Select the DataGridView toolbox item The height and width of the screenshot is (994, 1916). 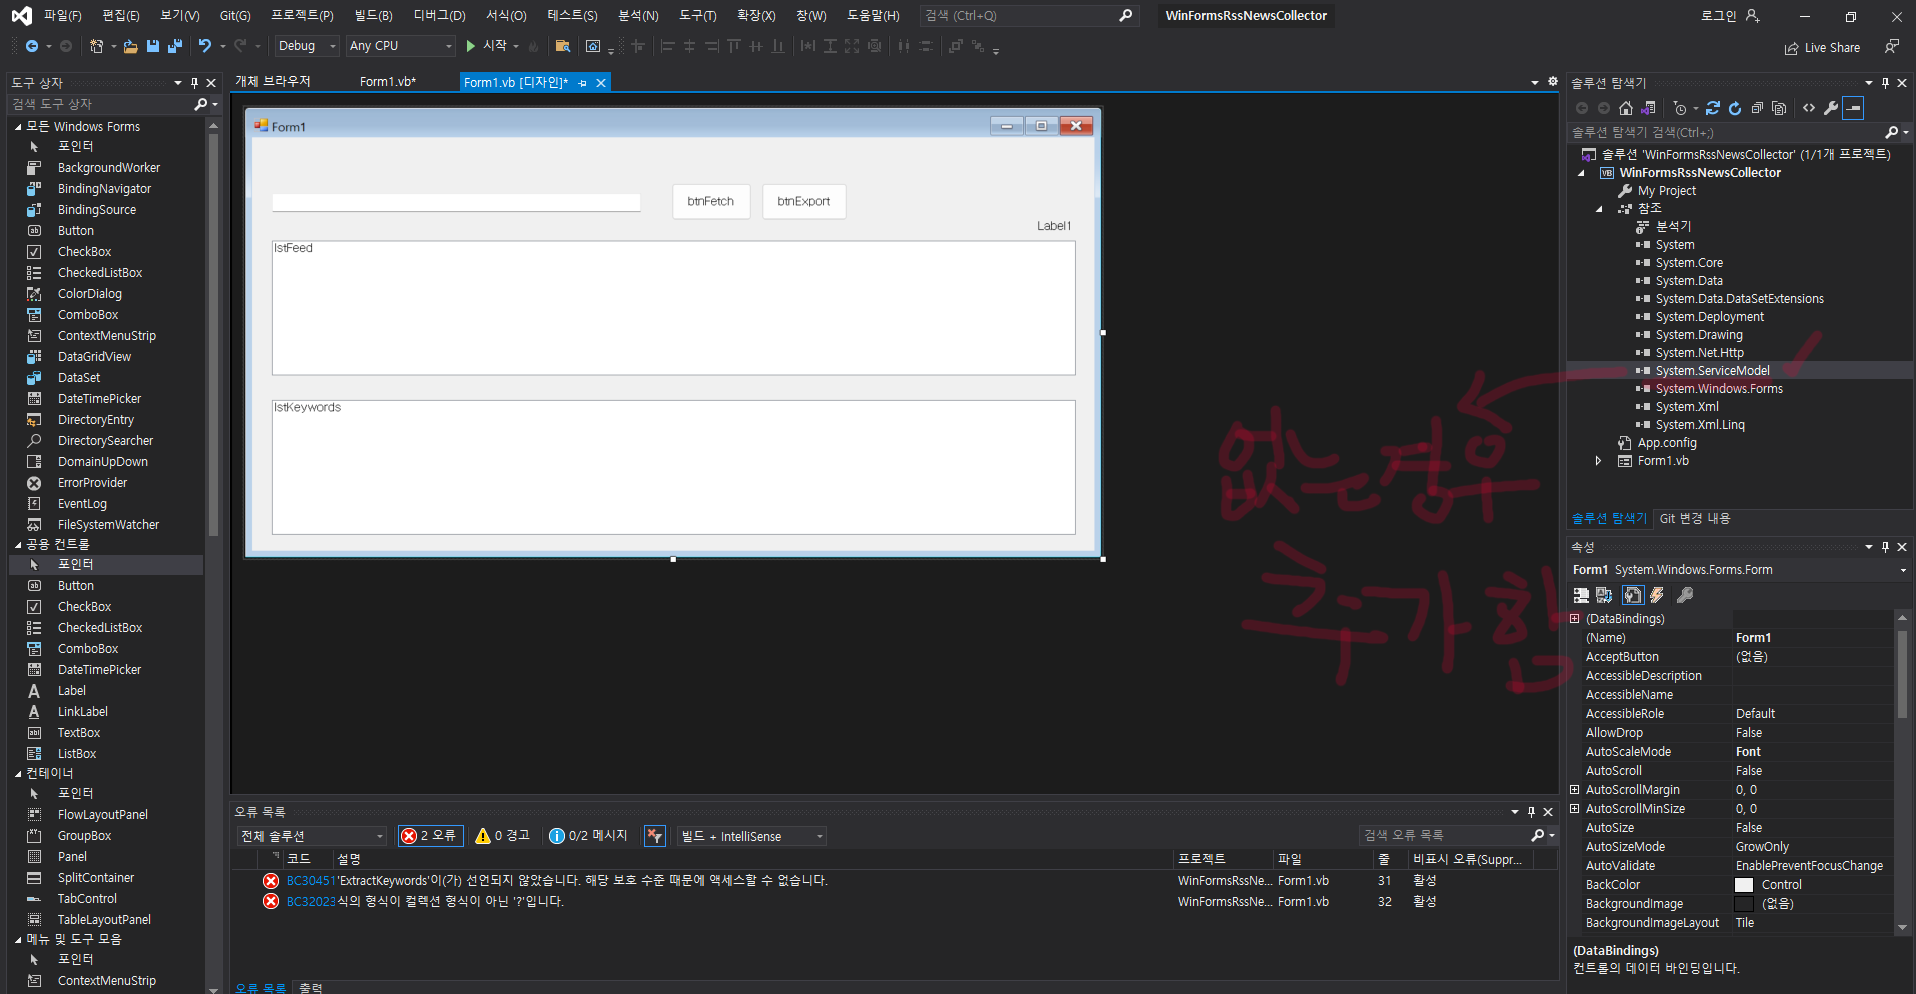94,357
